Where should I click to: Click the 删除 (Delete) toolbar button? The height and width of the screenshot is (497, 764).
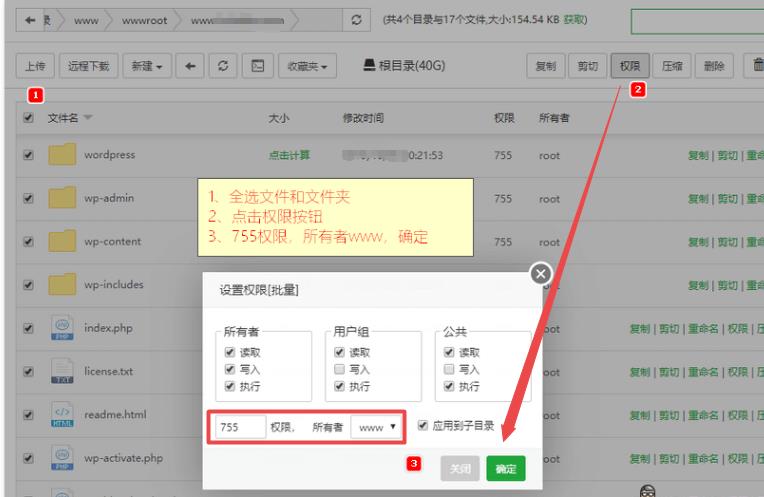pyautogui.click(x=714, y=66)
